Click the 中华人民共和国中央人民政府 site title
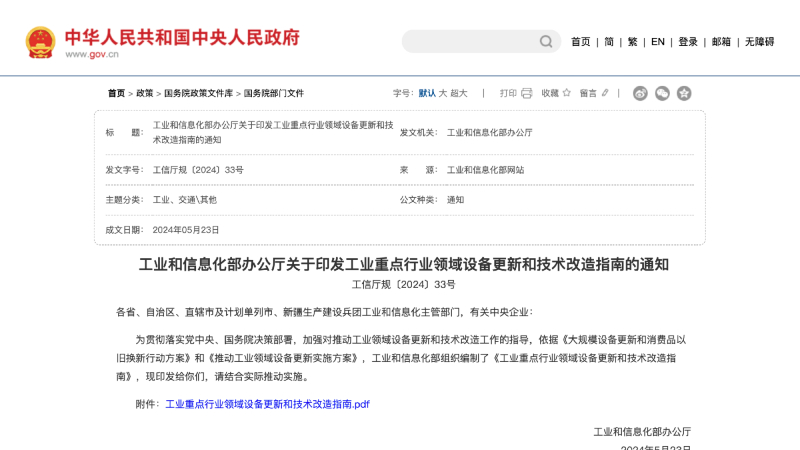Viewport: 800px width, 450px height. point(182,37)
